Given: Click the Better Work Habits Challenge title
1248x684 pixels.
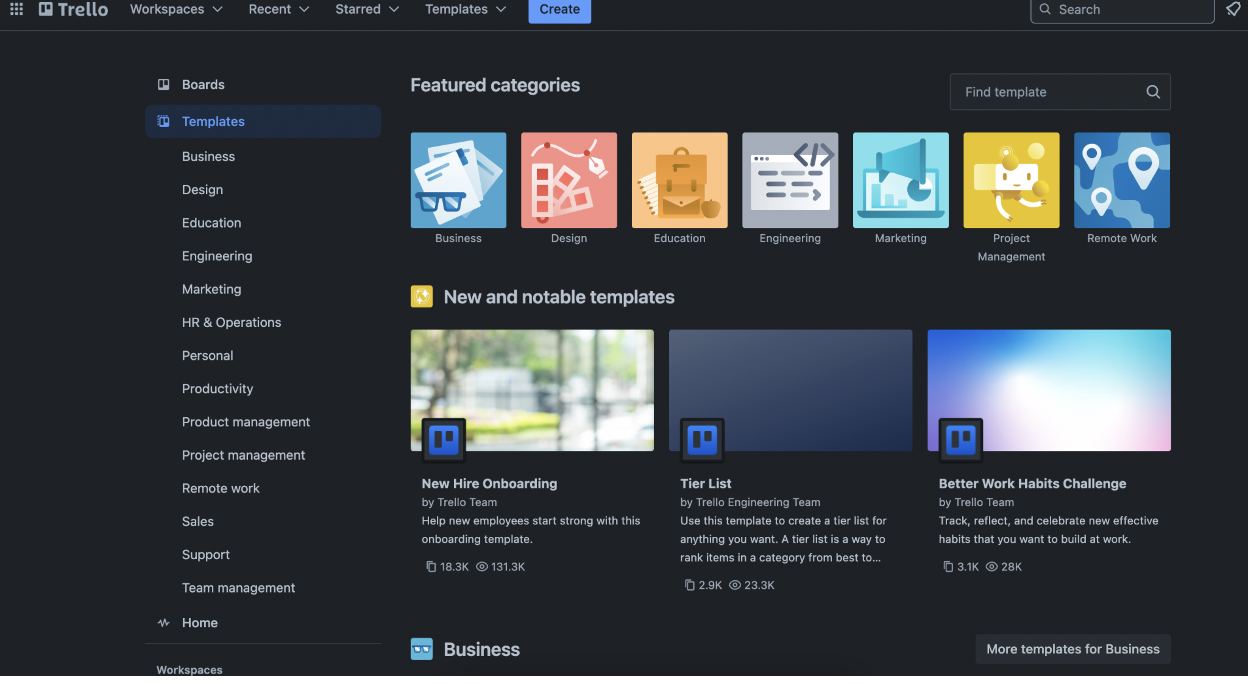Looking at the screenshot, I should click(x=1032, y=483).
